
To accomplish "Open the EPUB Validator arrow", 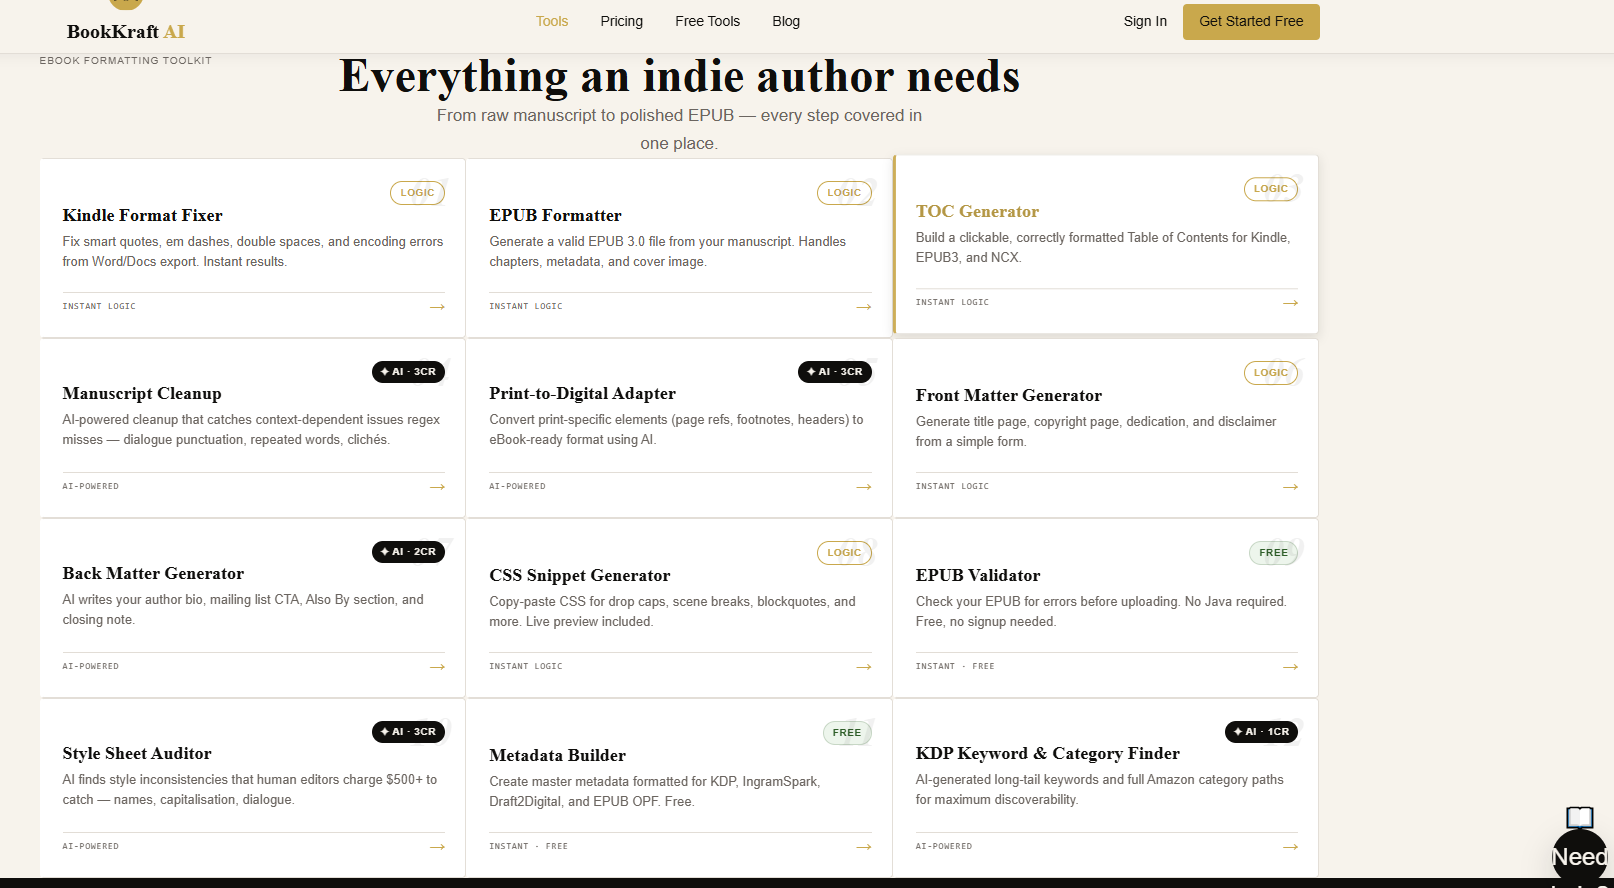I will pyautogui.click(x=1291, y=667).
